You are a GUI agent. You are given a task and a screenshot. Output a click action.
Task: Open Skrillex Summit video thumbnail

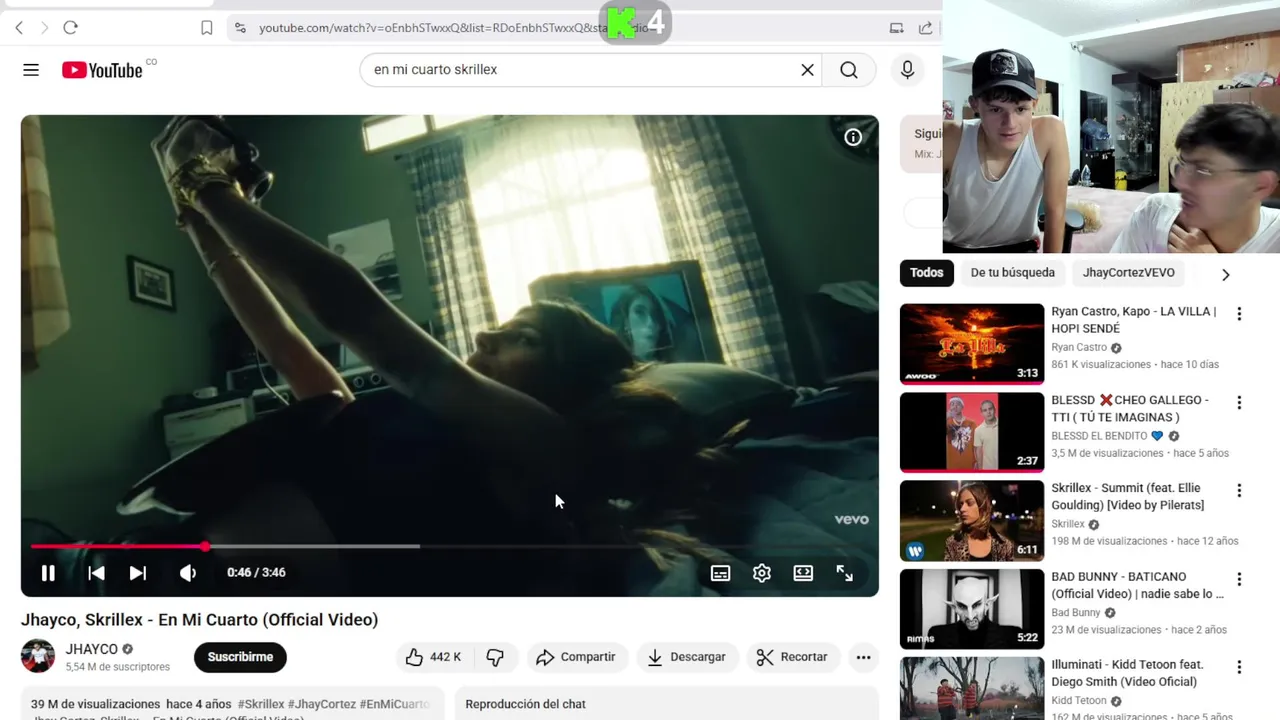(x=972, y=520)
